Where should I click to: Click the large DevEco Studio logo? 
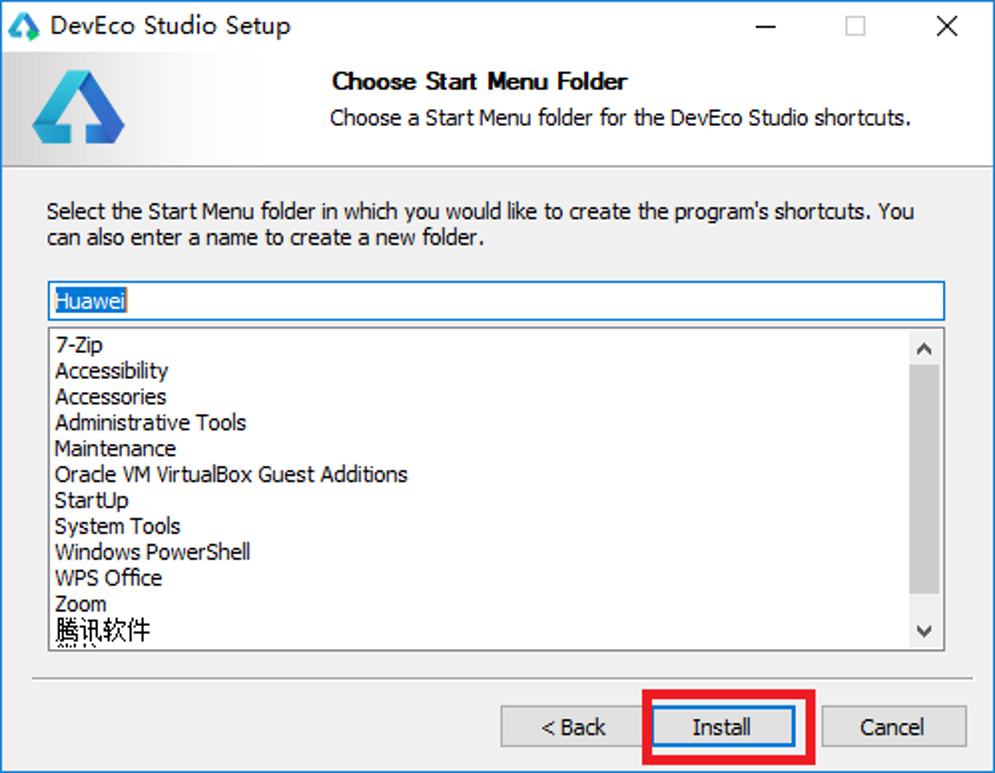coord(78,108)
